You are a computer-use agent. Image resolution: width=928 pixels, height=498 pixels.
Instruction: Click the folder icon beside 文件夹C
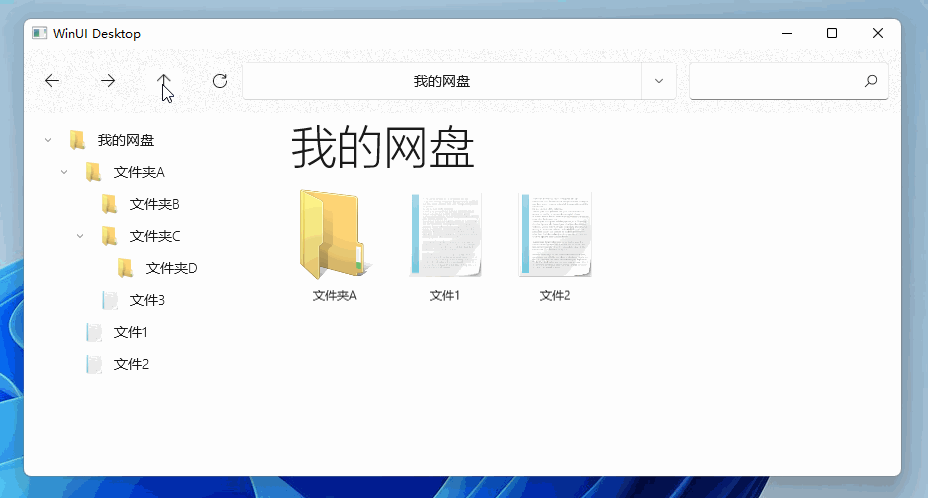(109, 236)
